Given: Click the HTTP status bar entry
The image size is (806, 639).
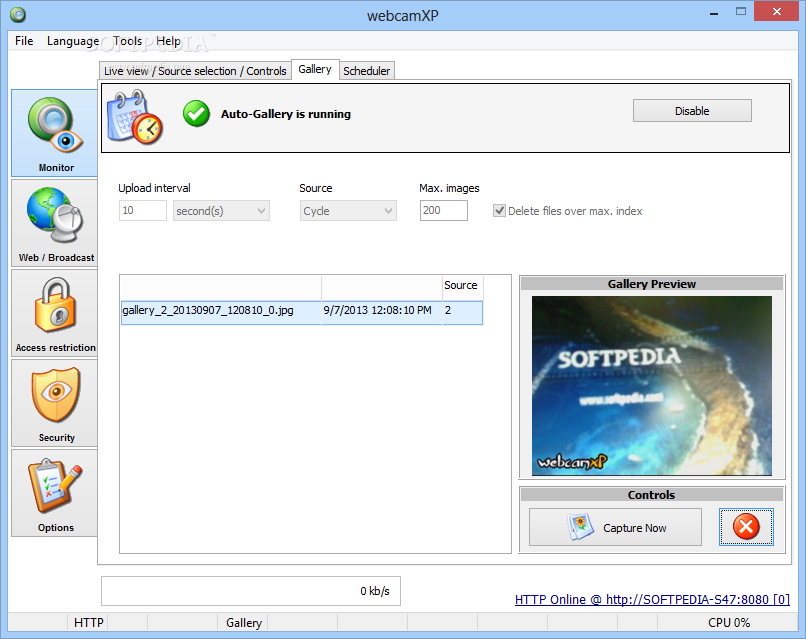Looking at the screenshot, I should tap(88, 623).
